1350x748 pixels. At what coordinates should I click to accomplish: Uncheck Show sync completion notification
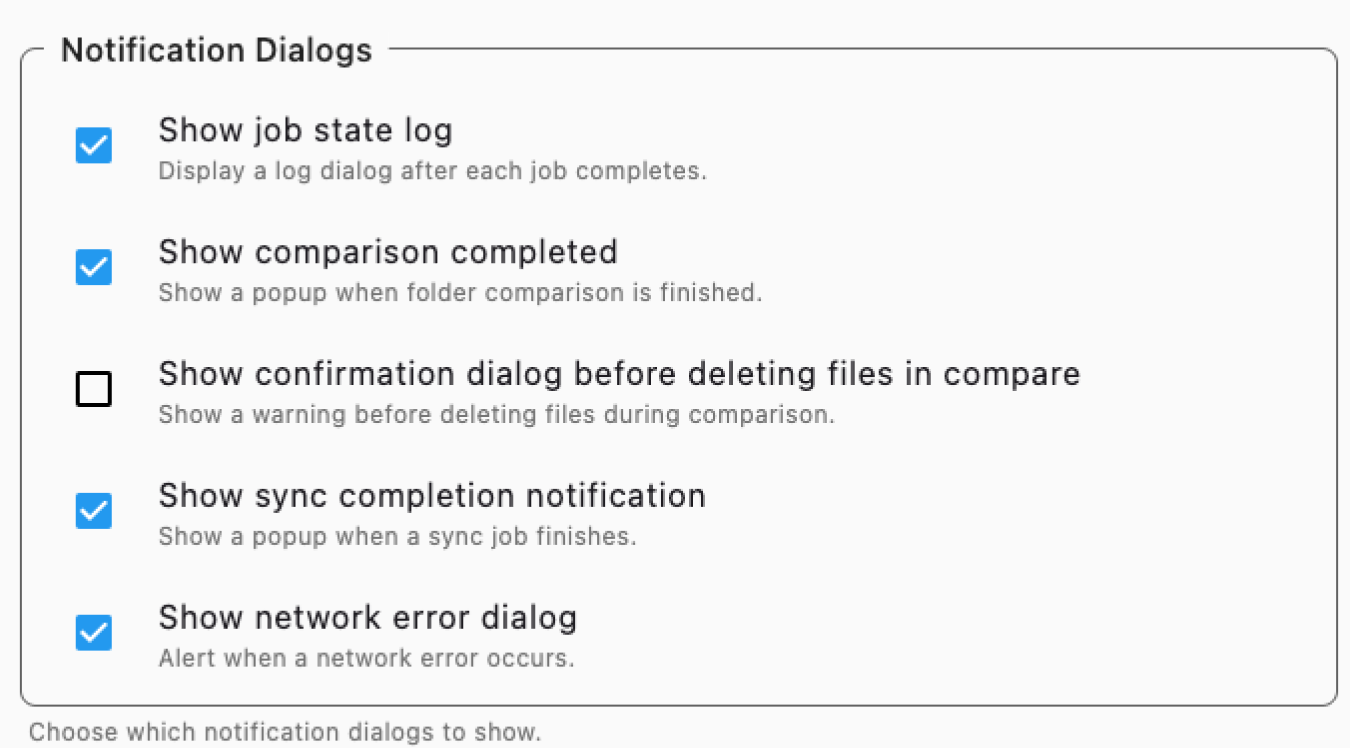93,511
